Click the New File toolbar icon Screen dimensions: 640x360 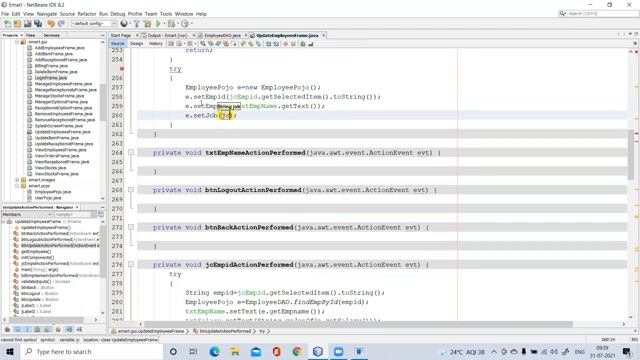pyautogui.click(x=7, y=24)
